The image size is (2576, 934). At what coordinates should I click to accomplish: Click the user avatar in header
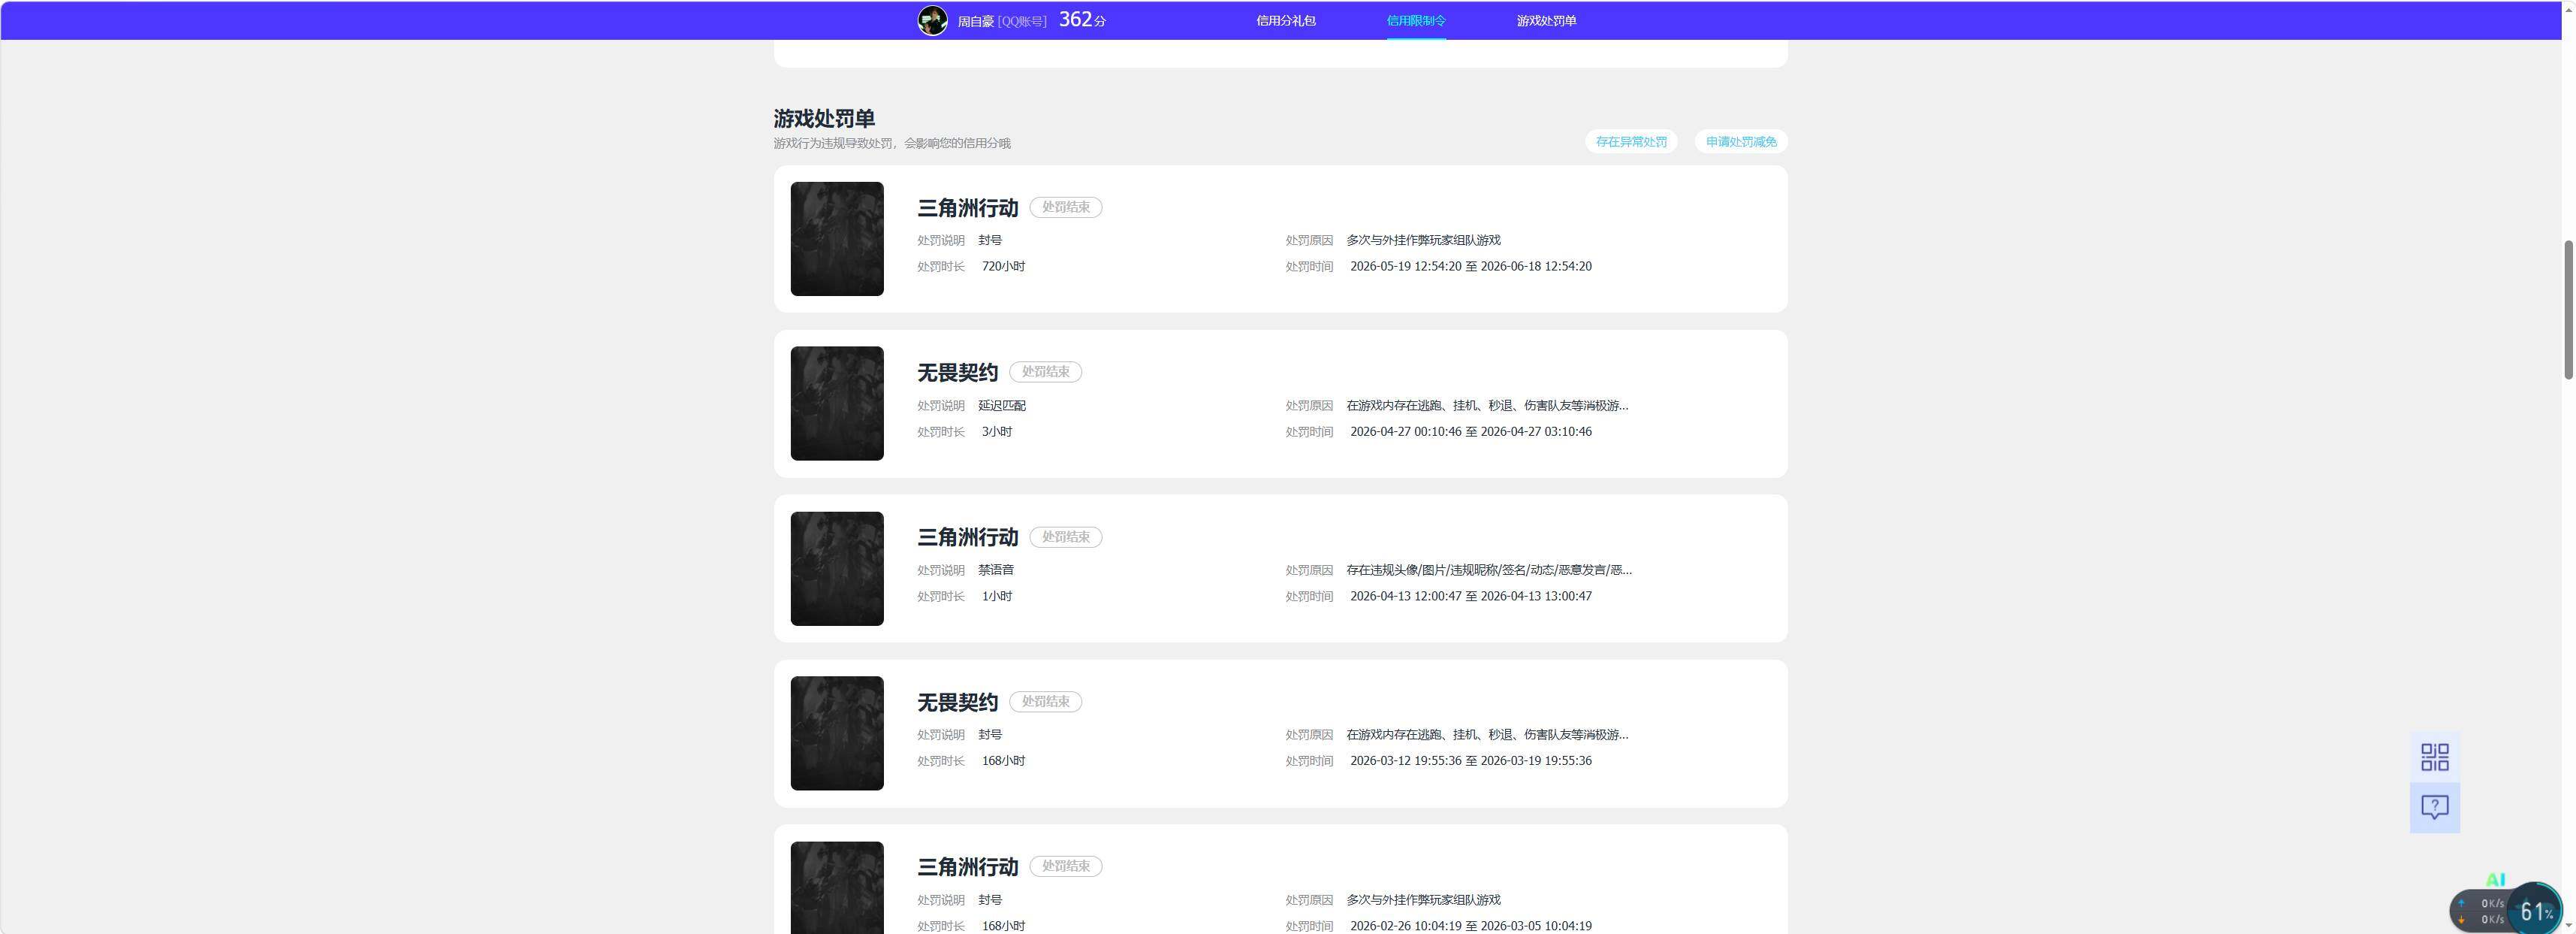point(932,20)
